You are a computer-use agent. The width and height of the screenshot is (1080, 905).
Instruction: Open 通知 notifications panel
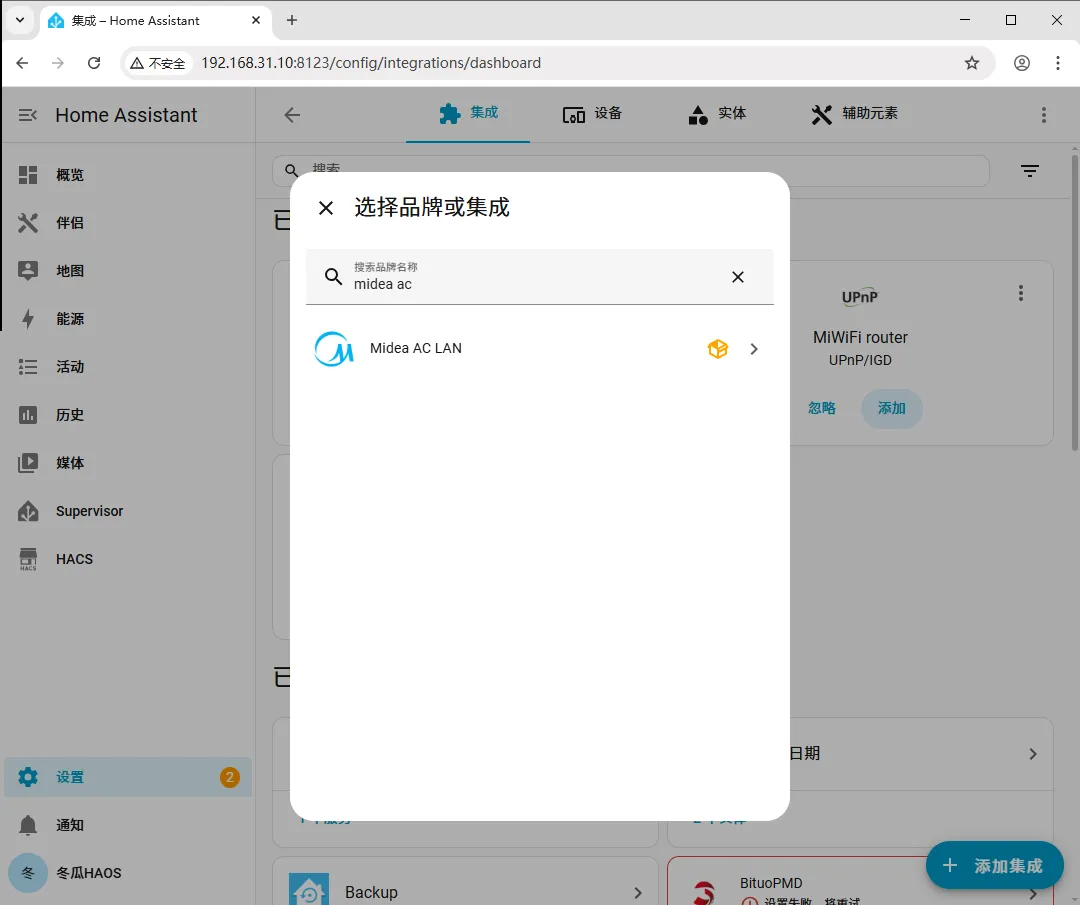tap(127, 825)
